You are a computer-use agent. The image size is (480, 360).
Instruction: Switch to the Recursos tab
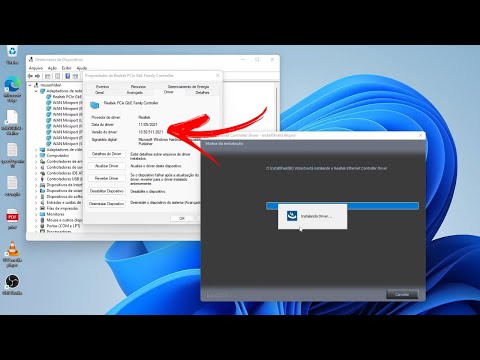[138, 87]
